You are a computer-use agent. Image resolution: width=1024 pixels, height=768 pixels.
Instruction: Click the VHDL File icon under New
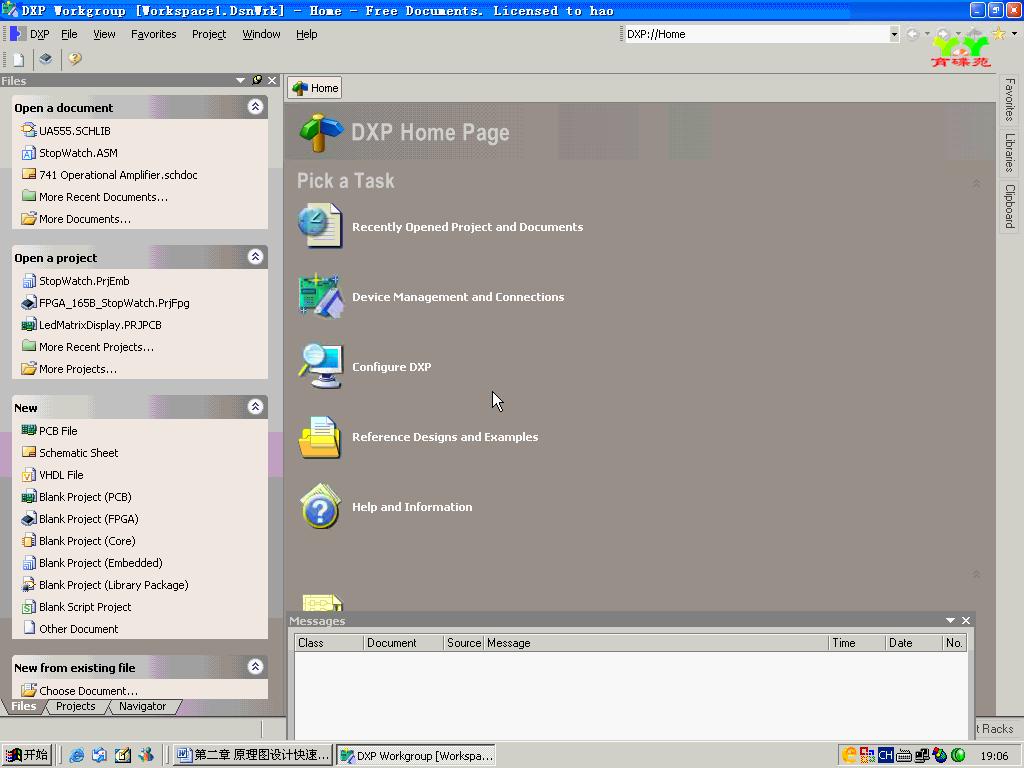coord(29,475)
